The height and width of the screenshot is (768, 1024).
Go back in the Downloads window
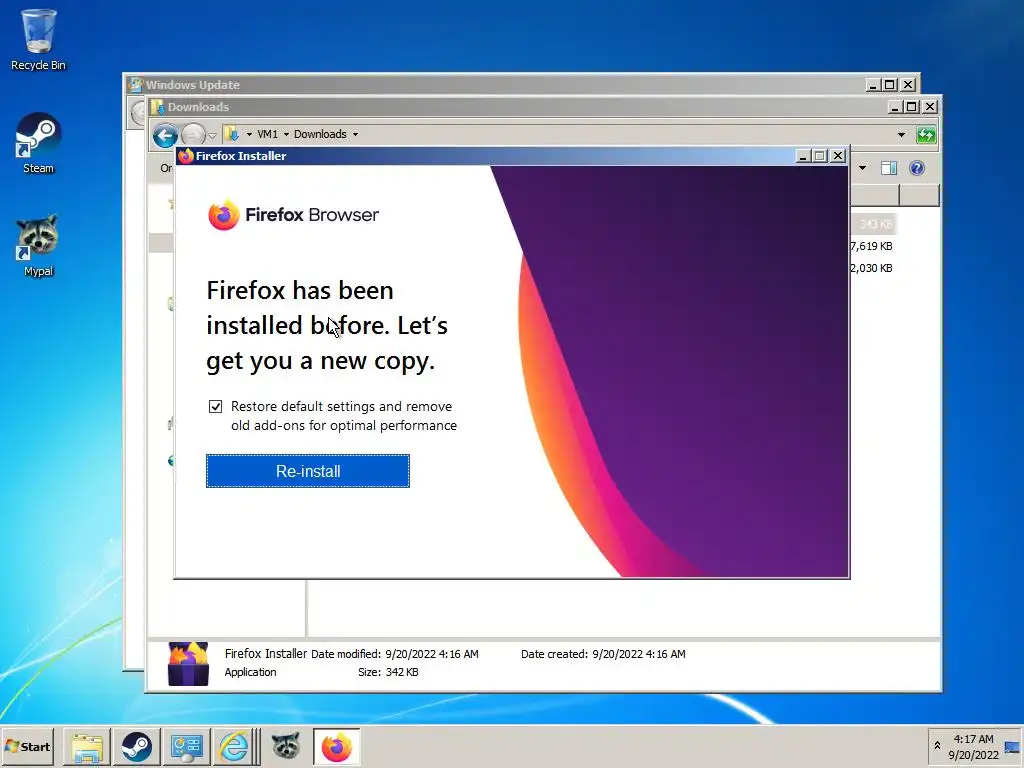[165, 135]
